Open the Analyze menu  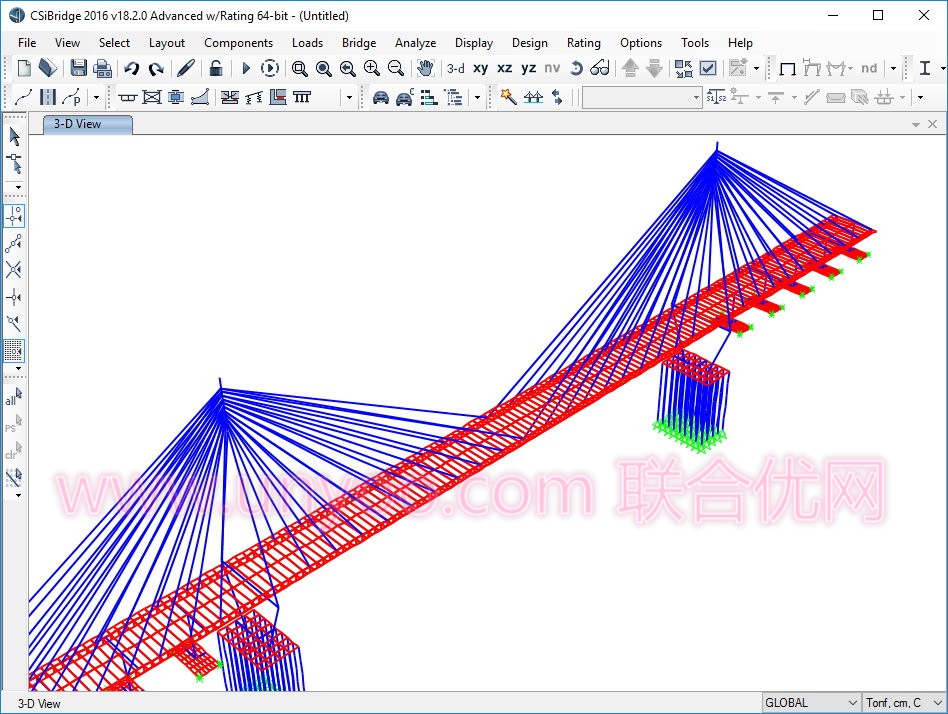[415, 42]
